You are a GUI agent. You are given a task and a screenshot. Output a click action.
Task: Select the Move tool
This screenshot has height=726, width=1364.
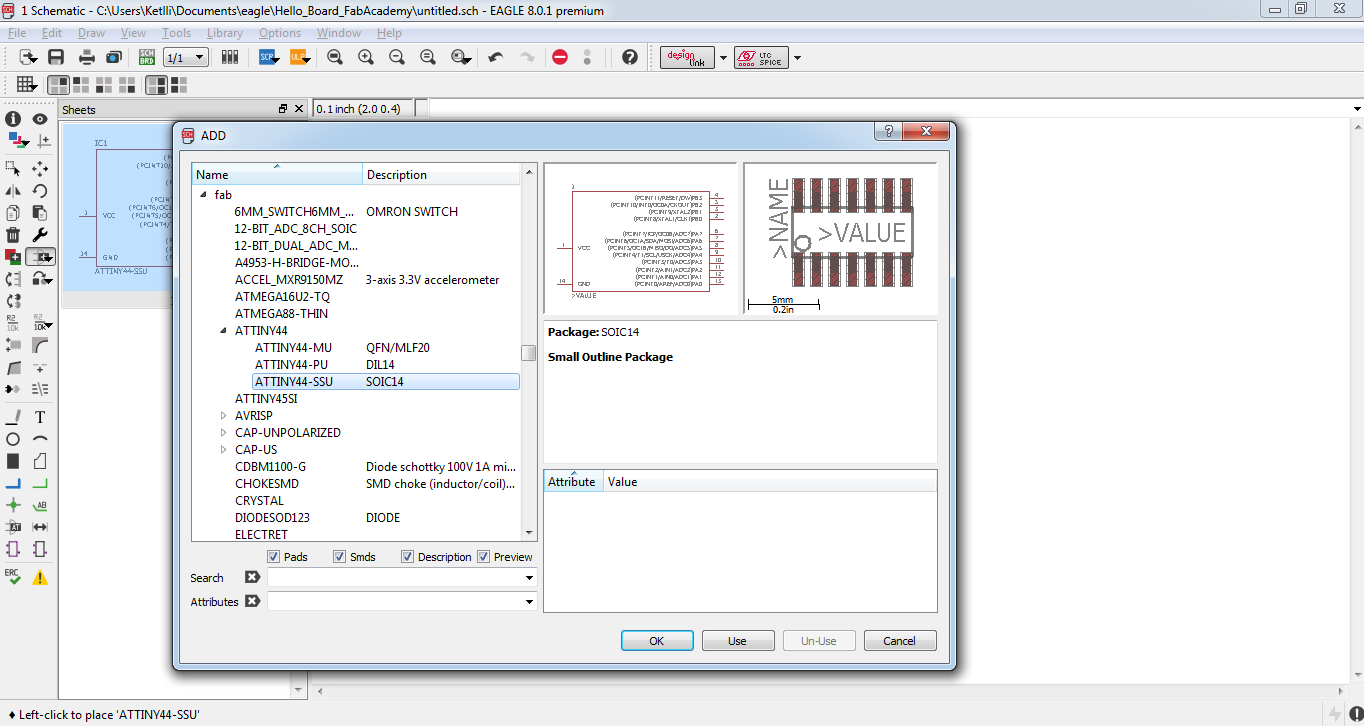click(x=40, y=168)
